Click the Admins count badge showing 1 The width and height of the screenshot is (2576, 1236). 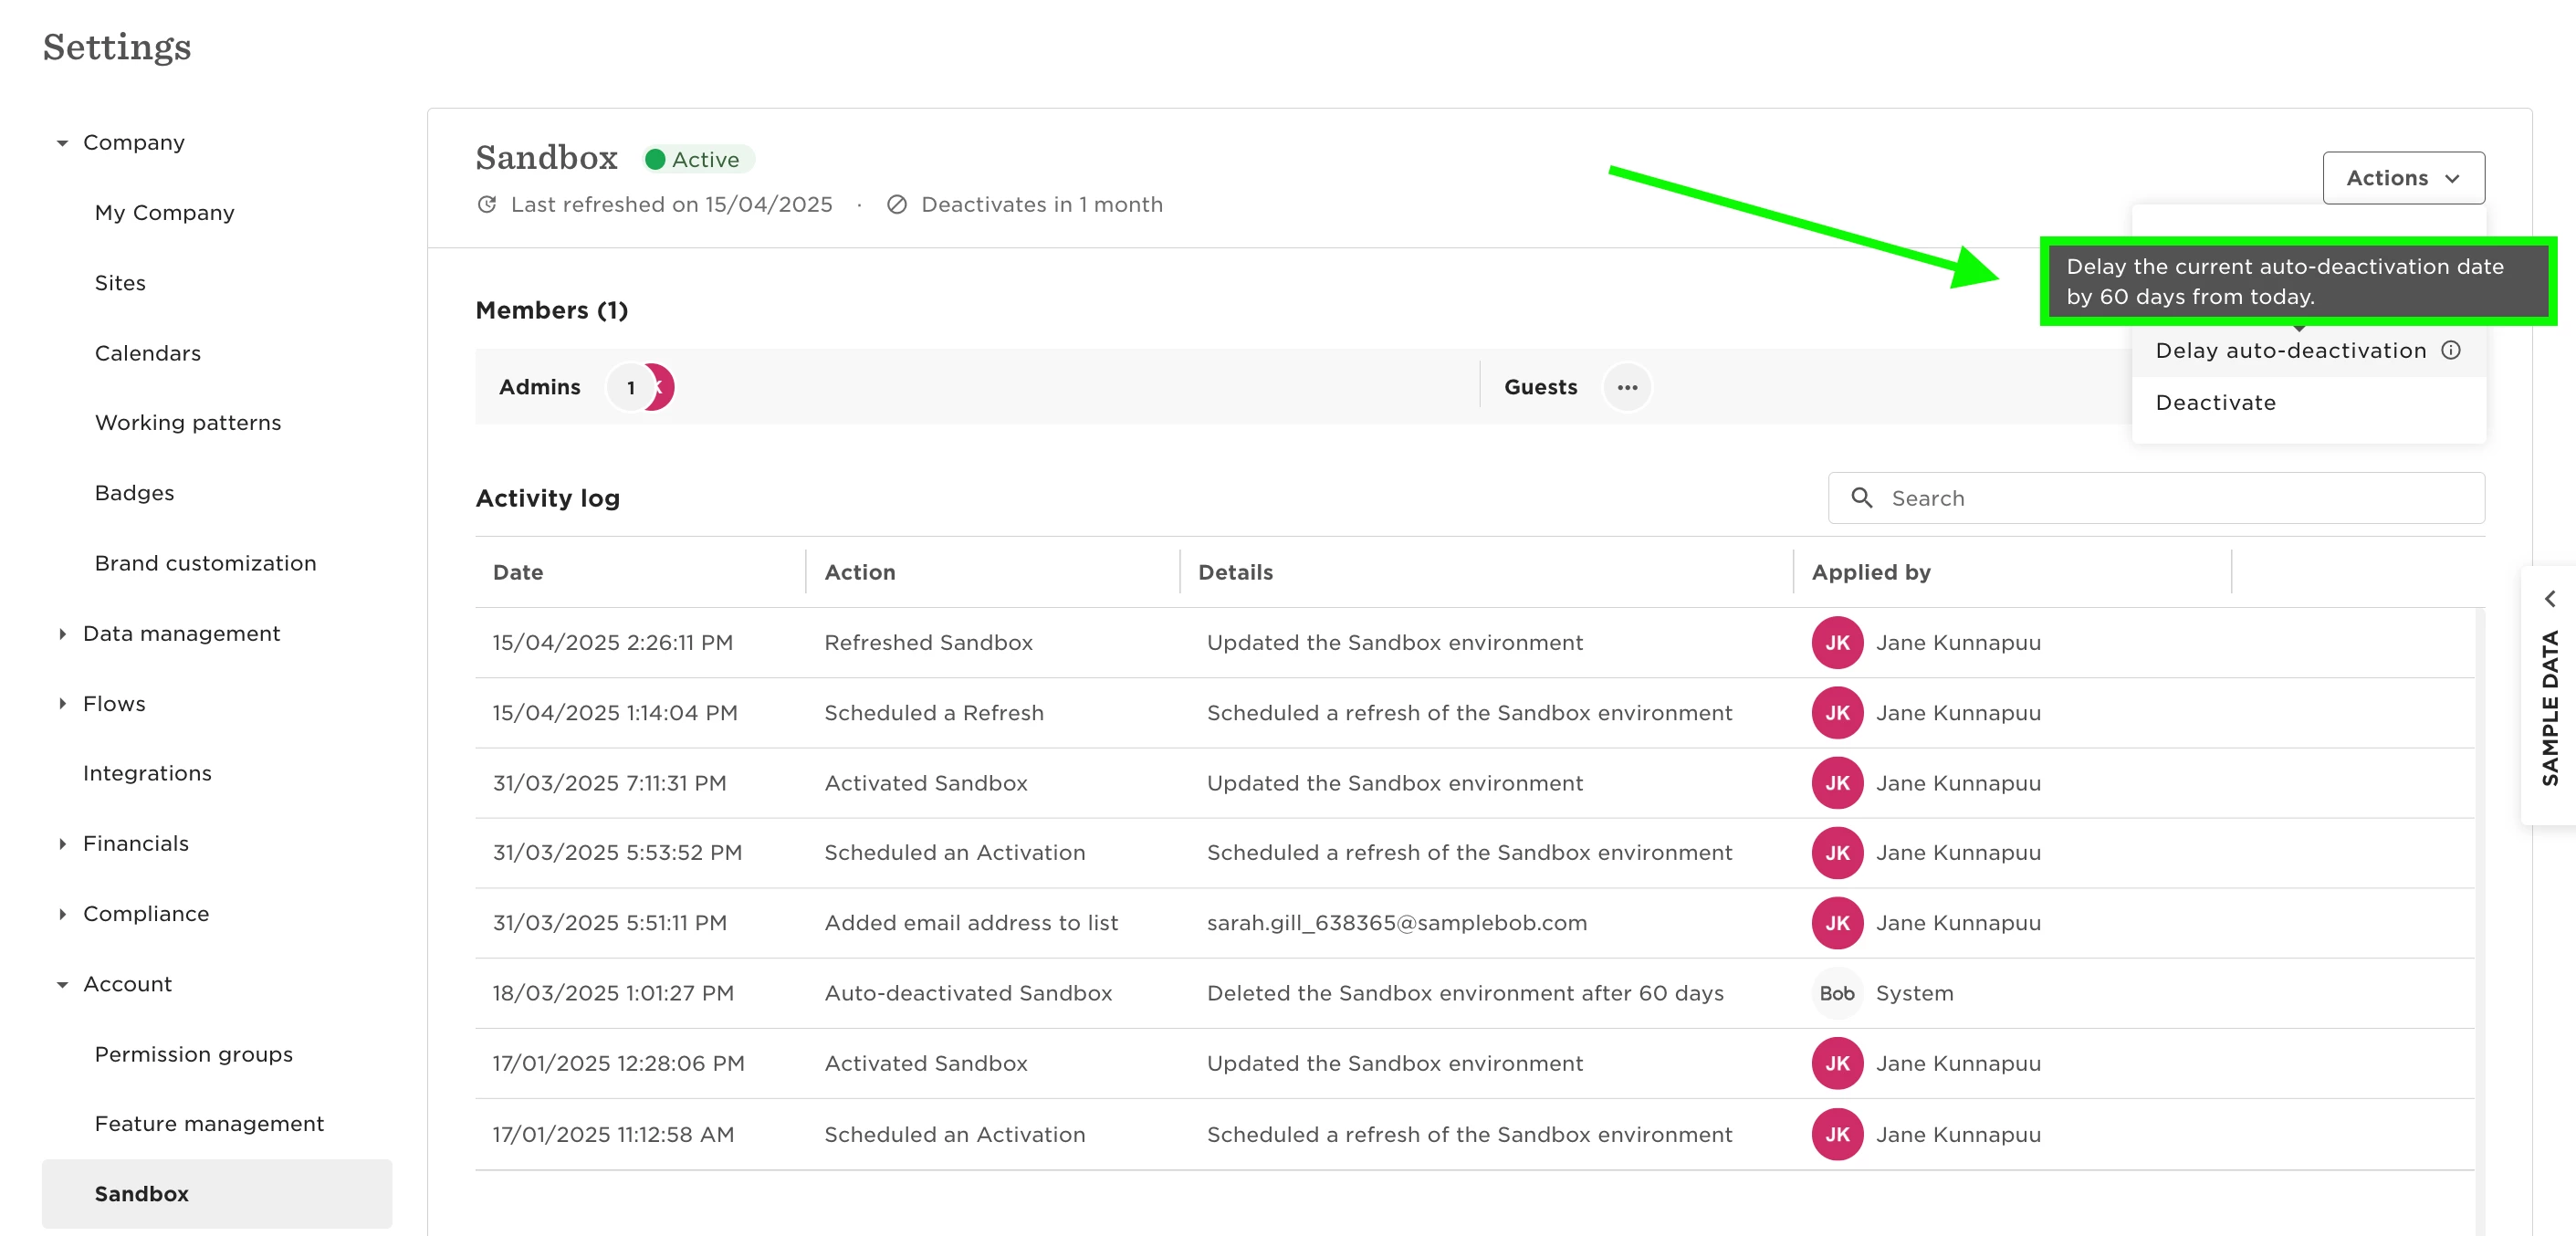[630, 388]
